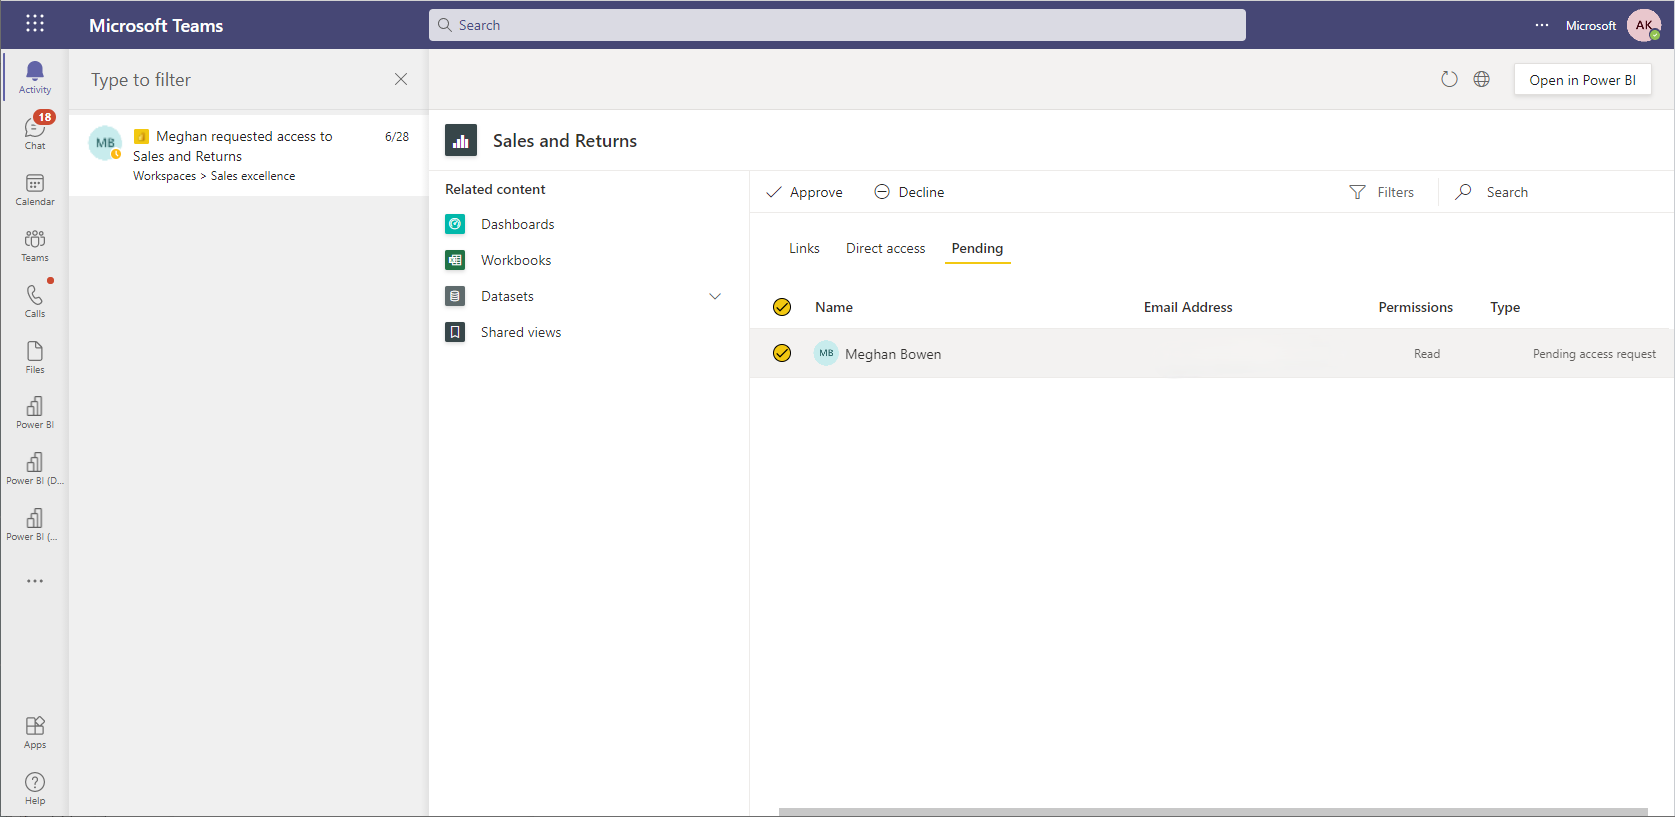Click the Microsoft Teams title text

pyautogui.click(x=156, y=25)
